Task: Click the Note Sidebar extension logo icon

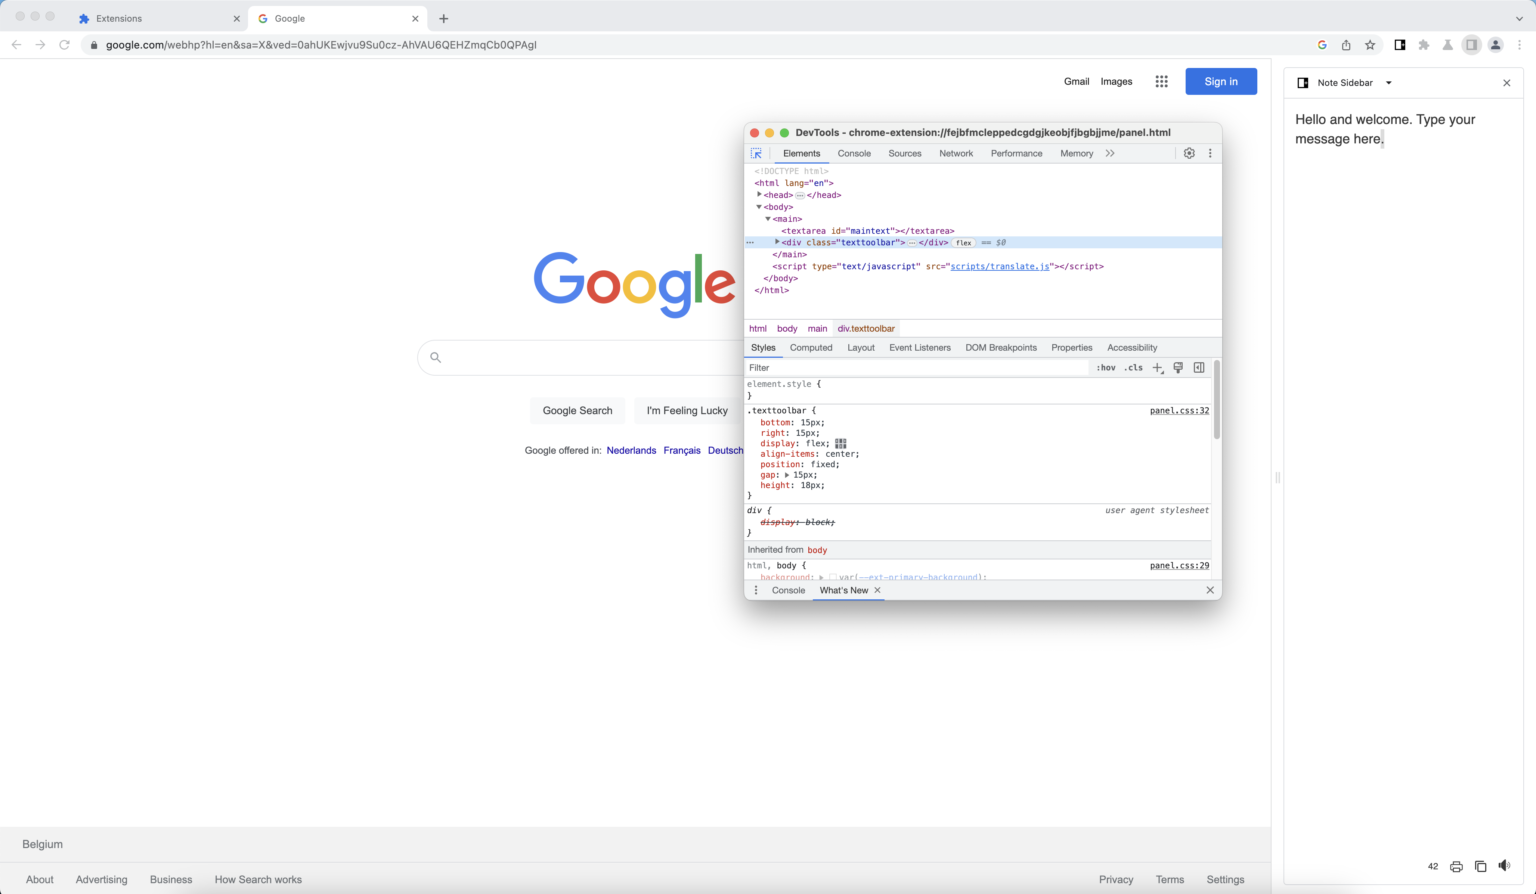Action: click(1301, 82)
